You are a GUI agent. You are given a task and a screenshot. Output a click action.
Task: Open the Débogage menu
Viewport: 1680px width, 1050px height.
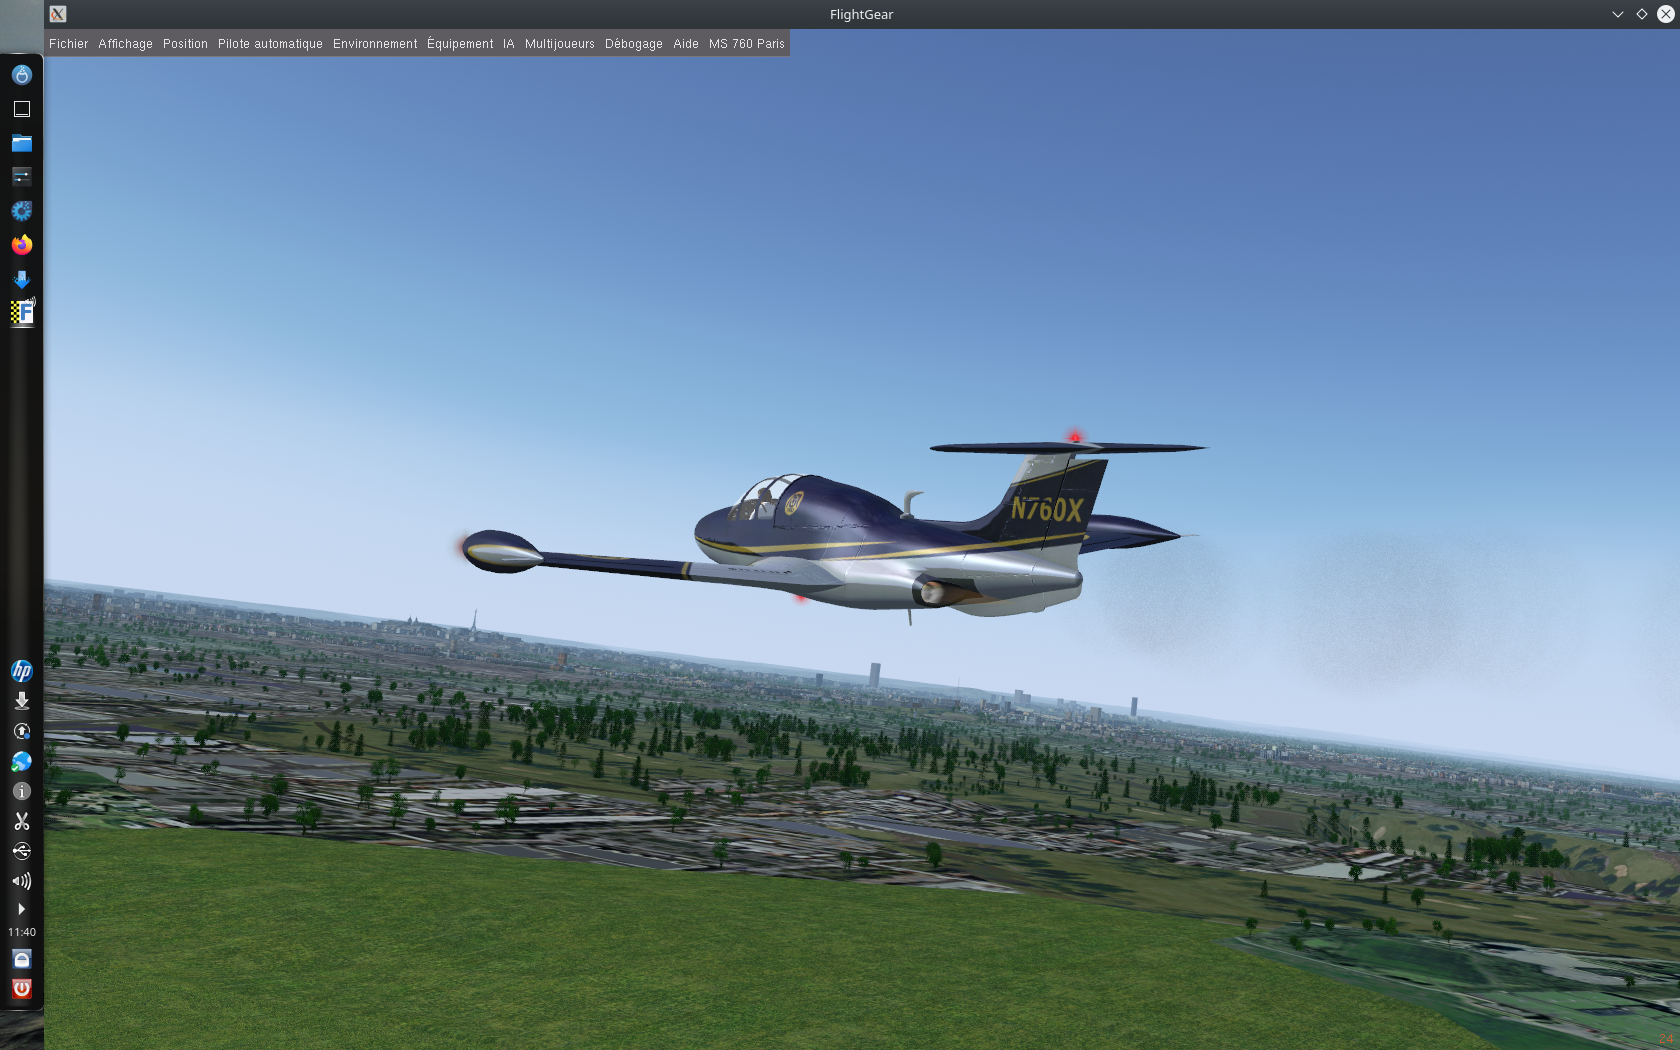point(634,44)
